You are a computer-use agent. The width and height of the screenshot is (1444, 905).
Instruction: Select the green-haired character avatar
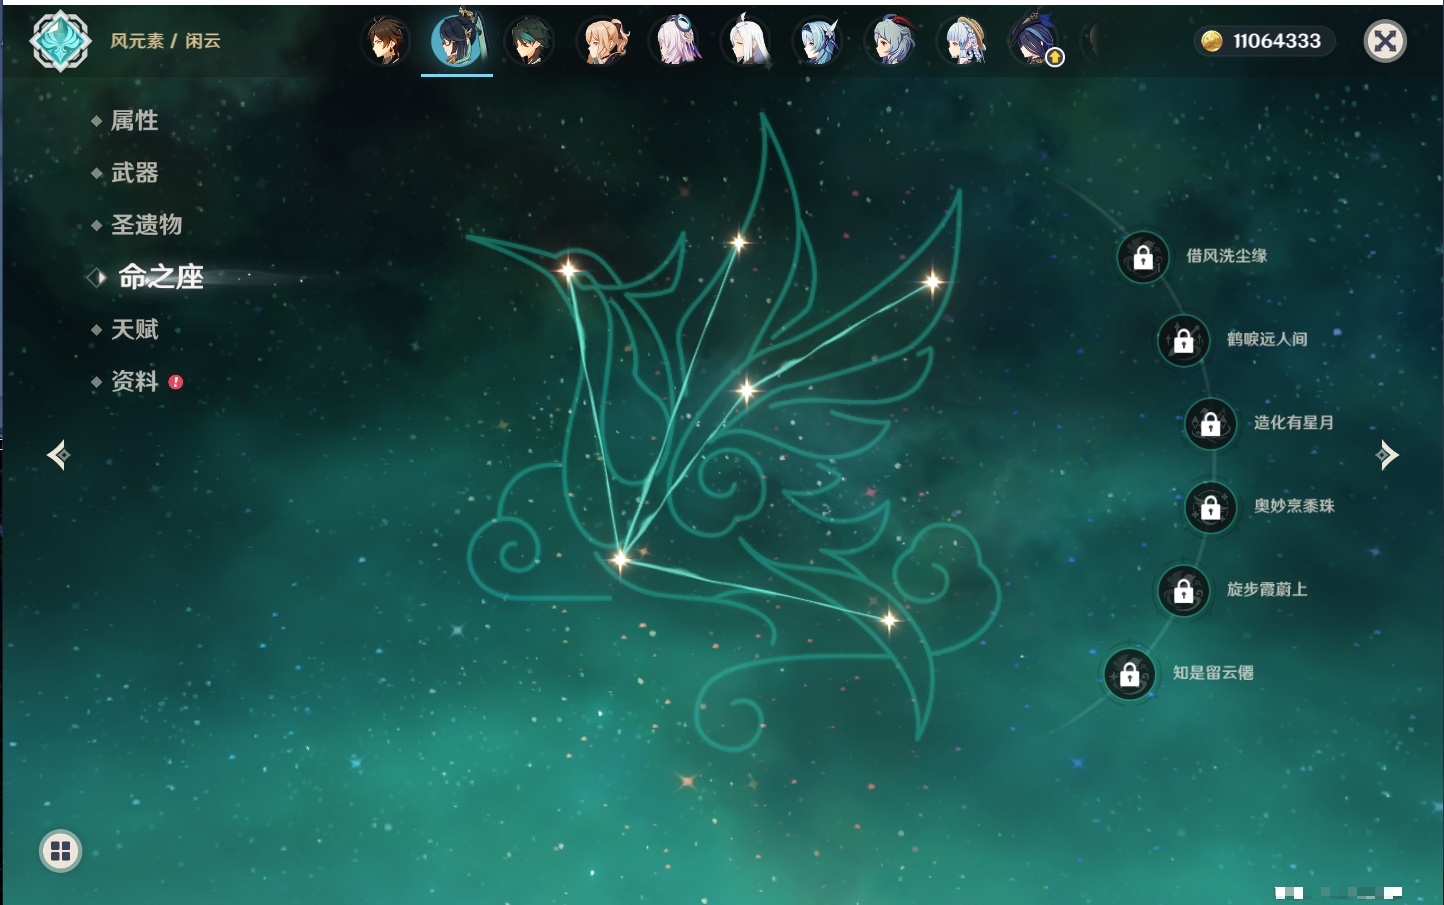(529, 42)
